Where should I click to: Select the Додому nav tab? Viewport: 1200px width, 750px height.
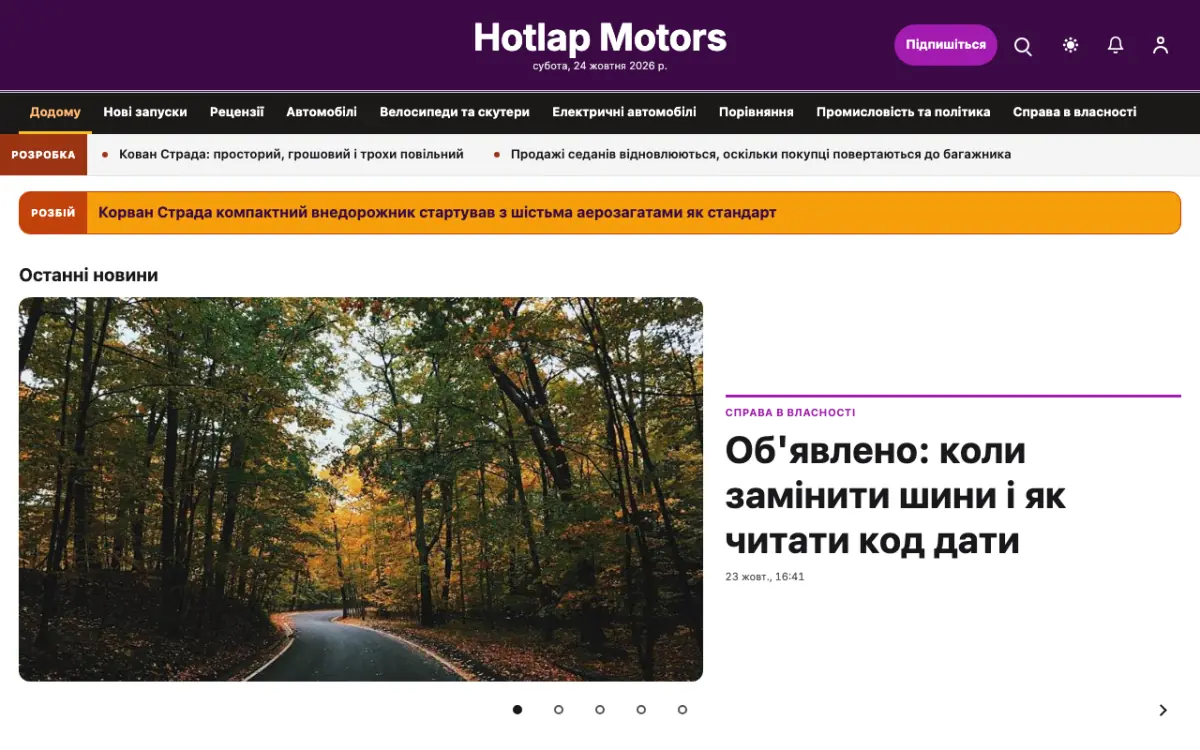point(55,112)
